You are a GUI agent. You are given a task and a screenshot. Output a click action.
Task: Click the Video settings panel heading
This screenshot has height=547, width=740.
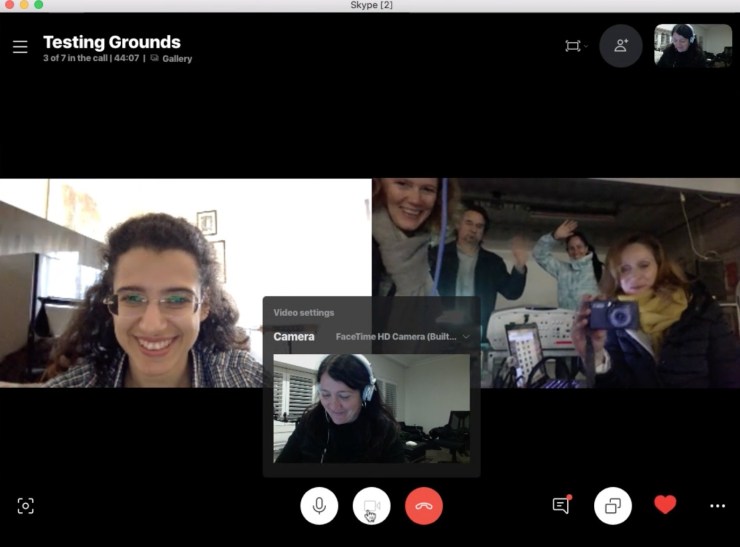click(x=304, y=313)
